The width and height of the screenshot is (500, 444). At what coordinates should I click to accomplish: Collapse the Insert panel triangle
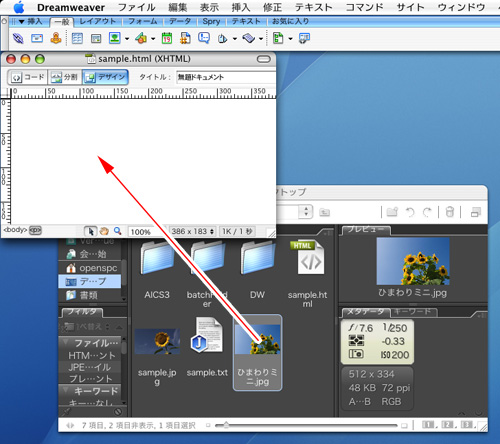[21, 22]
